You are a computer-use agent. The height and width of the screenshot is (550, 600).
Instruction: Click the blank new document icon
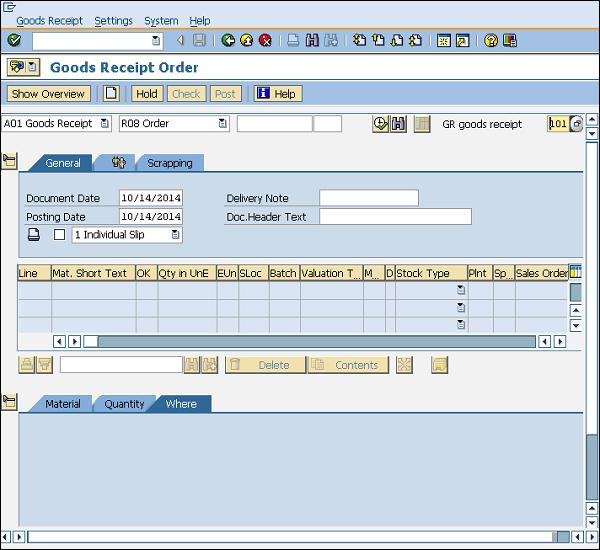coord(111,94)
